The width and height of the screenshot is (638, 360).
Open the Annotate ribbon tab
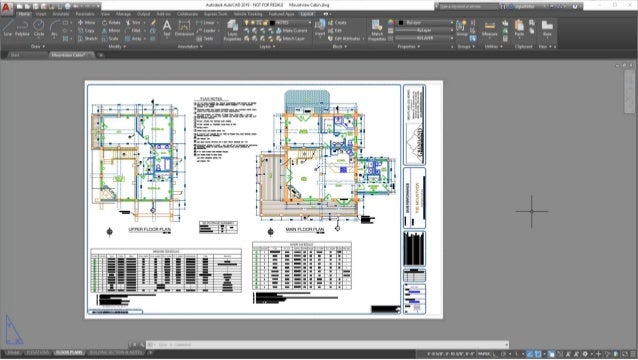point(61,14)
